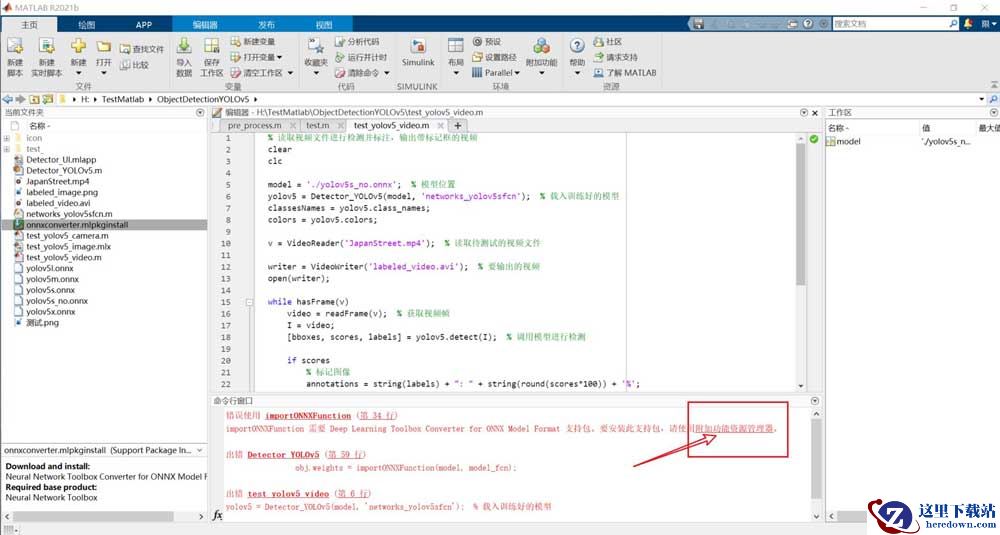The height and width of the screenshot is (535, 1000).
Task: Select onnxconverter.mlpkginstall in the file list
Action: [x=77, y=224]
